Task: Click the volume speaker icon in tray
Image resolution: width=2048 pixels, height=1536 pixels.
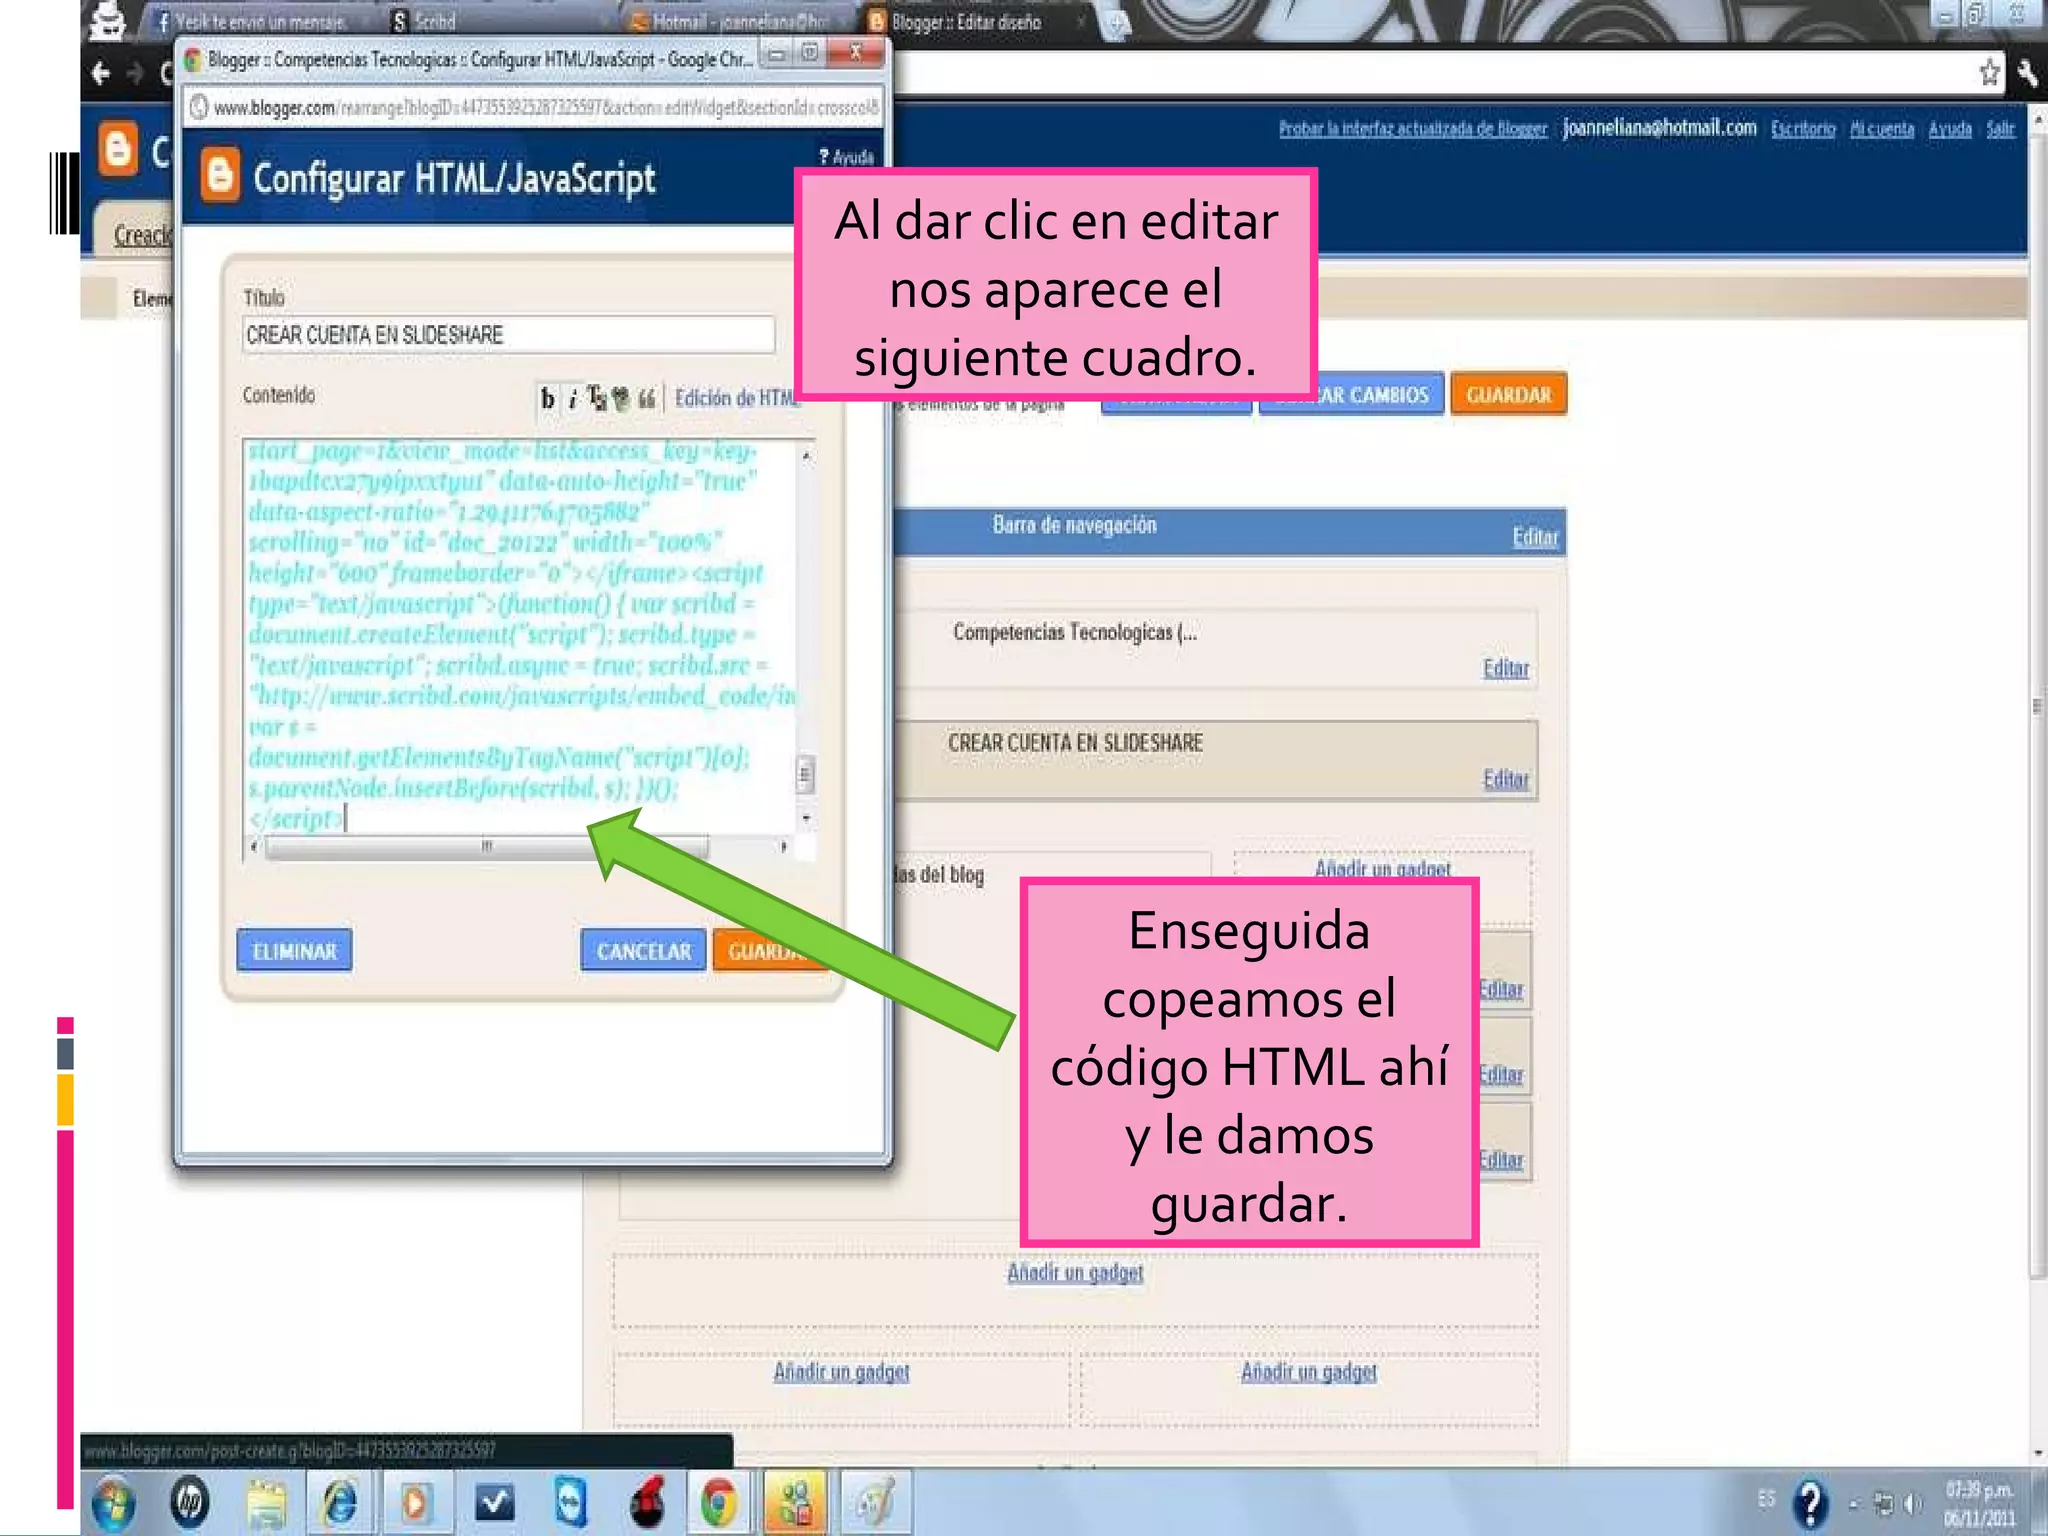Action: 1913,1503
